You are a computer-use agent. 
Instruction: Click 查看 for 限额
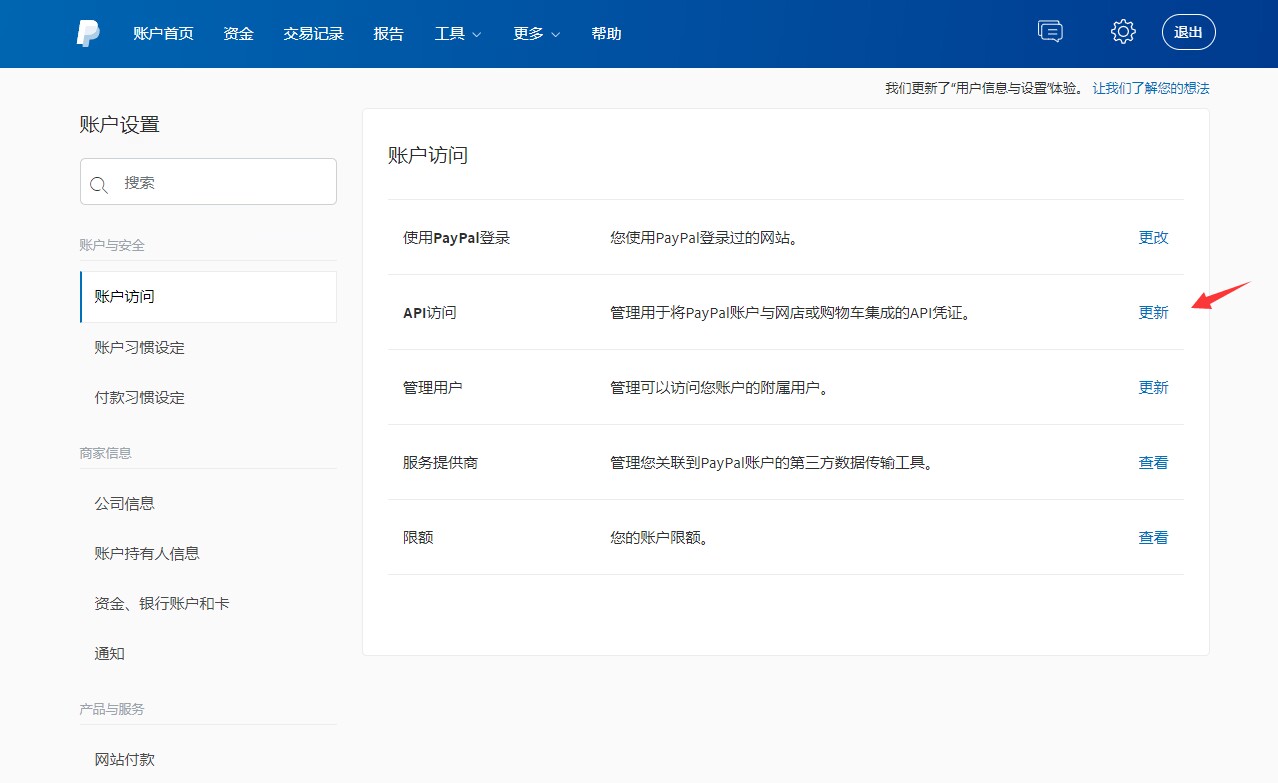(1153, 537)
